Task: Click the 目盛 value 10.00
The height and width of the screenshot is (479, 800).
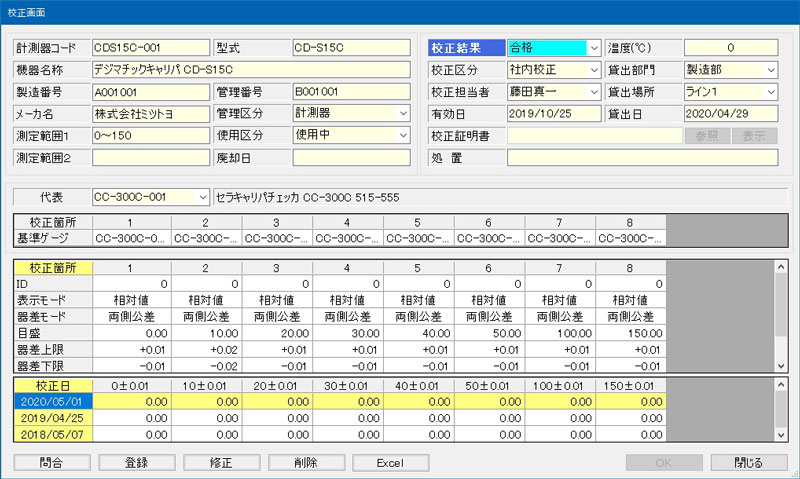Action: point(207,333)
